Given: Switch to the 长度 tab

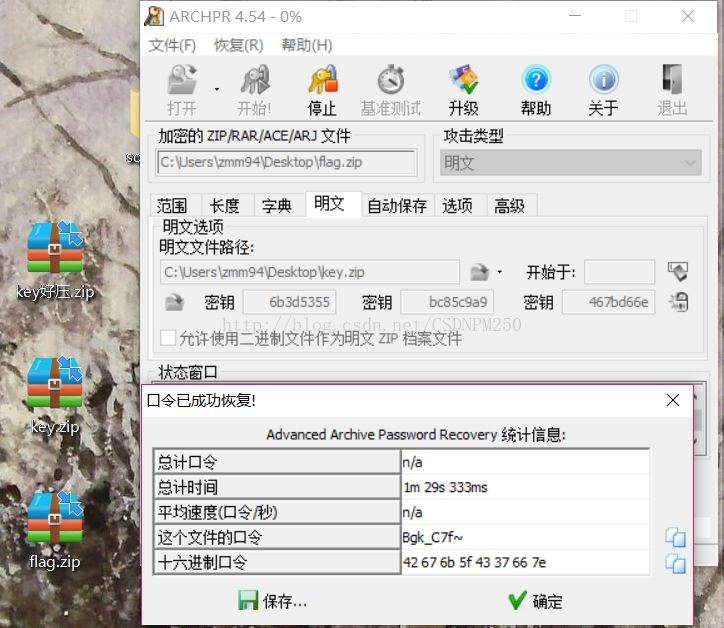Looking at the screenshot, I should click(x=228, y=205).
